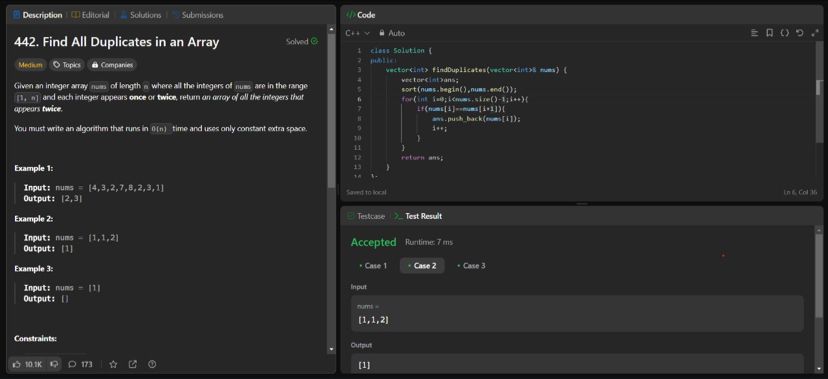This screenshot has height=379, width=828.
Task: Click the nums input field [1,1,2]
Action: click(x=577, y=314)
